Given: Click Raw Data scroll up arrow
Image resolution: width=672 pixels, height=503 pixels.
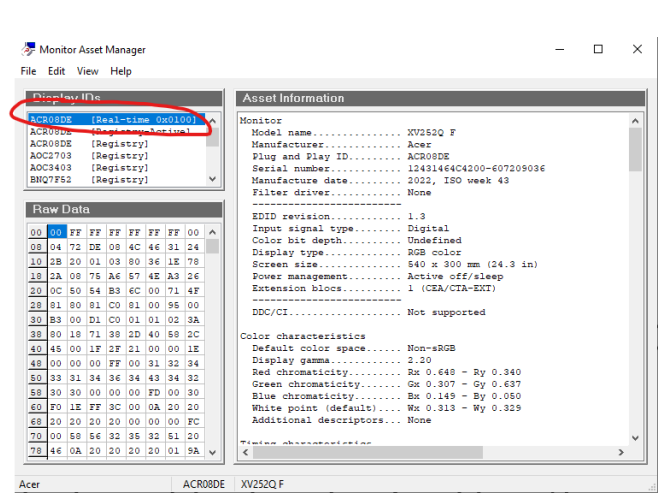Looking at the screenshot, I should point(213,232).
